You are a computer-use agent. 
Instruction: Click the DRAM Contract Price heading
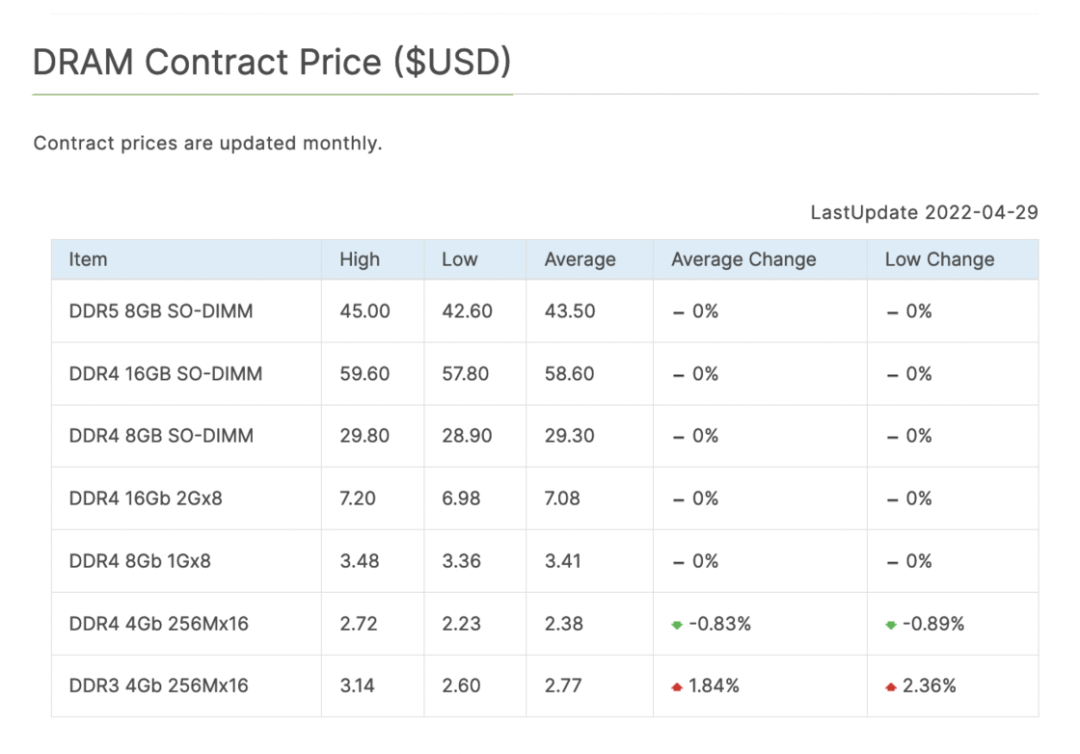272,62
